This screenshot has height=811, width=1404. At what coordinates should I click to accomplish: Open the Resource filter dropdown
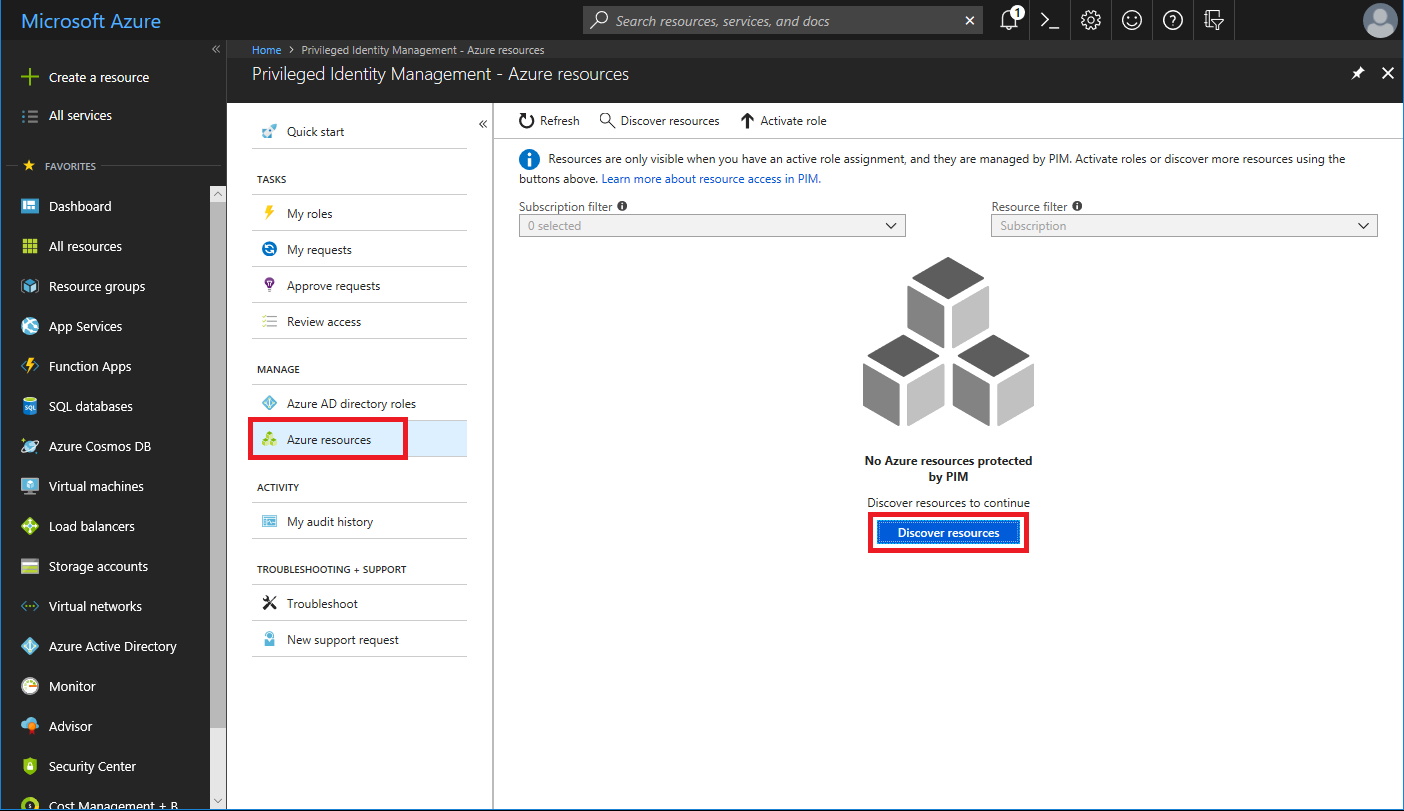tap(1183, 226)
